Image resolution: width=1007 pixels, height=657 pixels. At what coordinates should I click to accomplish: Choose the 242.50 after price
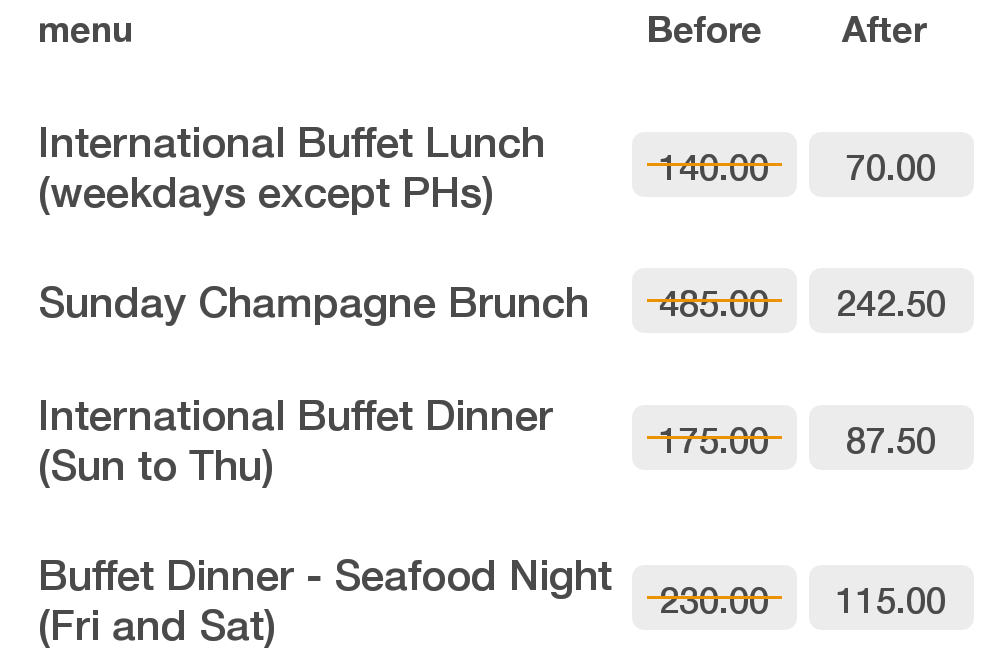click(x=891, y=302)
